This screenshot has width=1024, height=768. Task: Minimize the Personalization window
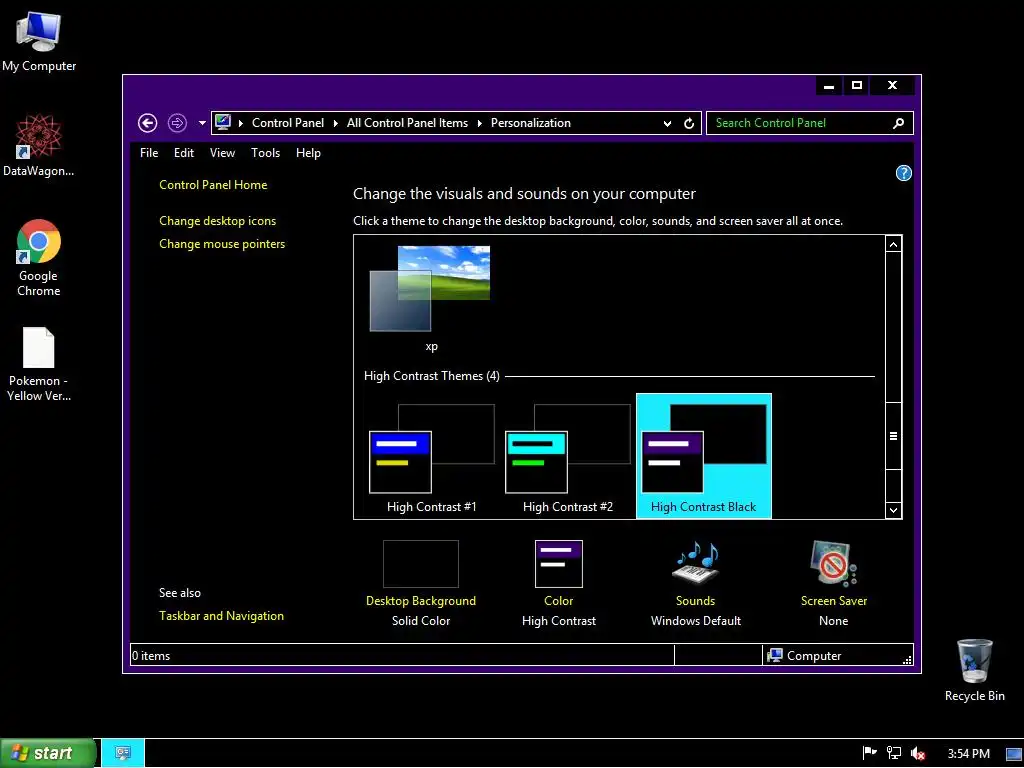(829, 86)
